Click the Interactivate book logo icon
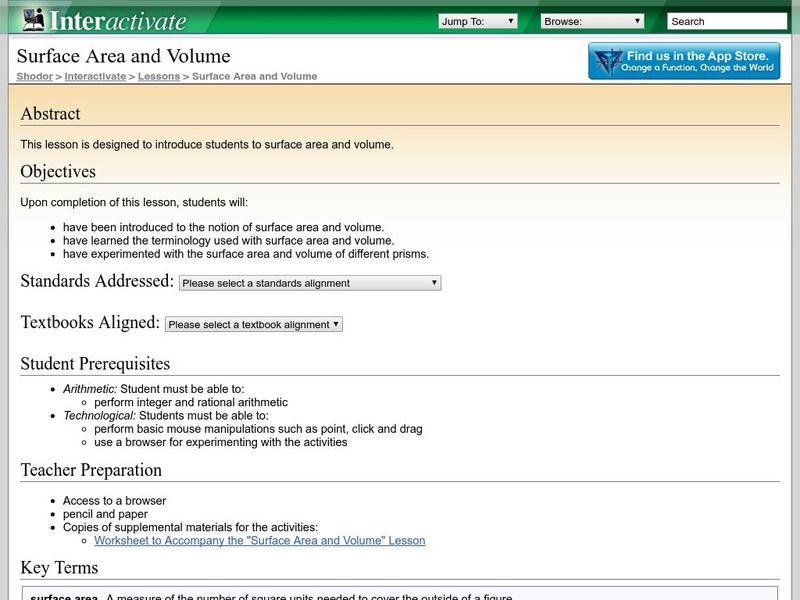This screenshot has width=800, height=600. (35, 20)
